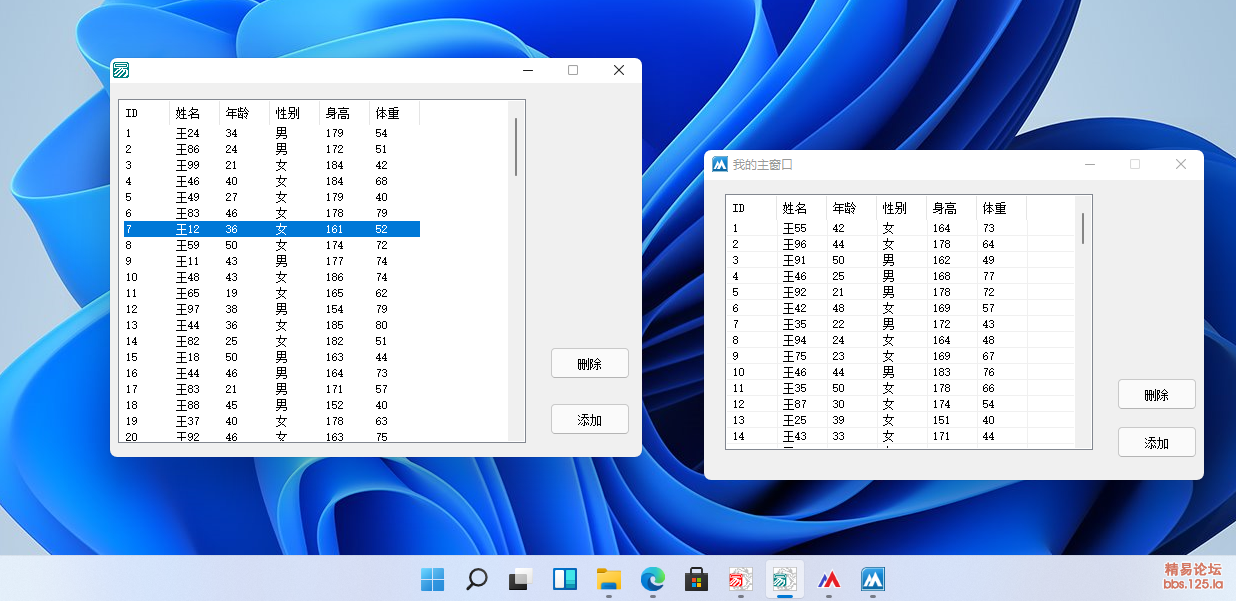The width and height of the screenshot is (1236, 601).
Task: Click the red 易 app icon on taskbar
Action: point(740,579)
